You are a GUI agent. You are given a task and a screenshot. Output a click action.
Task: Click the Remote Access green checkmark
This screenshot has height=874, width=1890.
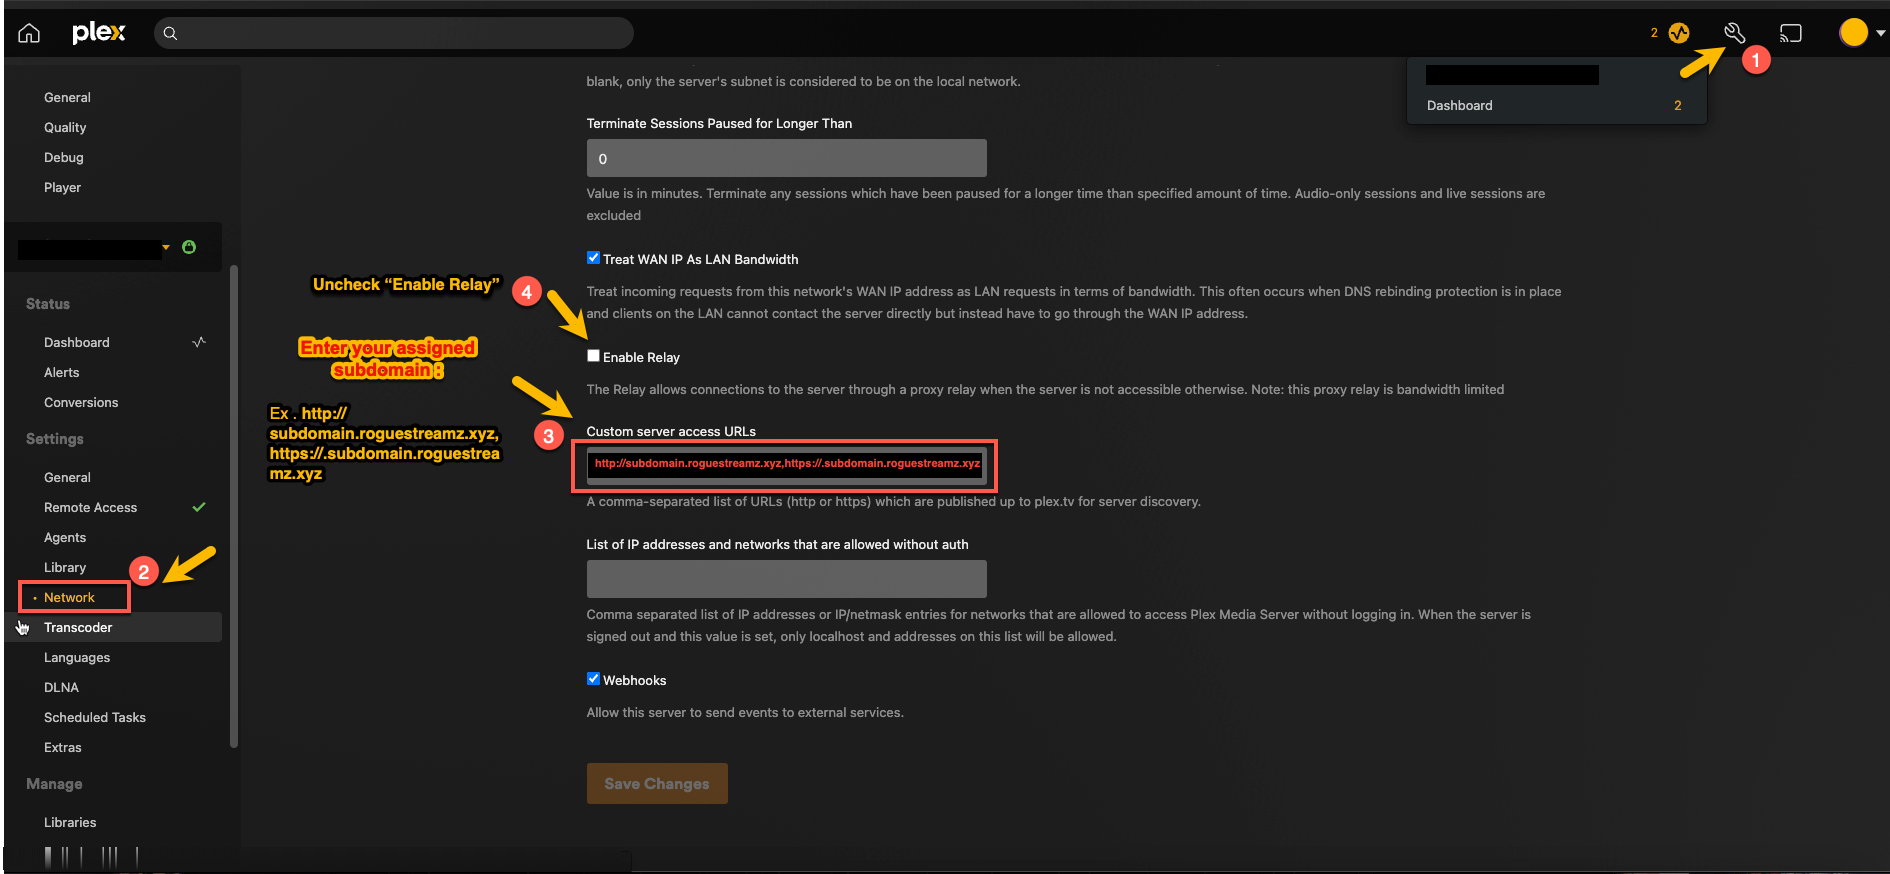[x=199, y=507]
